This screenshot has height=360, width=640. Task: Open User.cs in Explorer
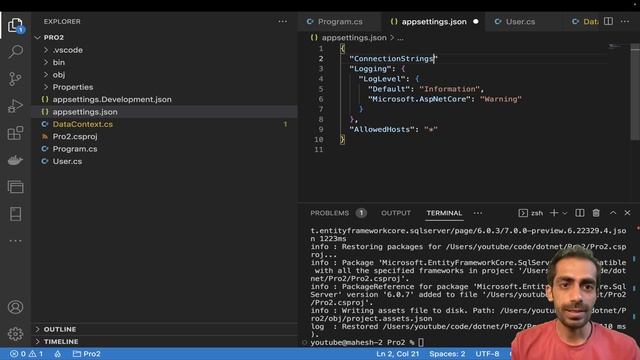pyautogui.click(x=67, y=161)
